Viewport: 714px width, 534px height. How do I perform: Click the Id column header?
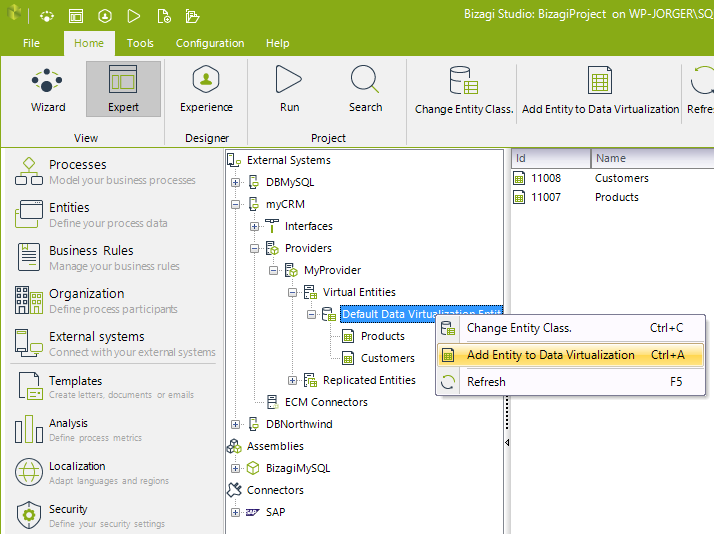coord(551,158)
